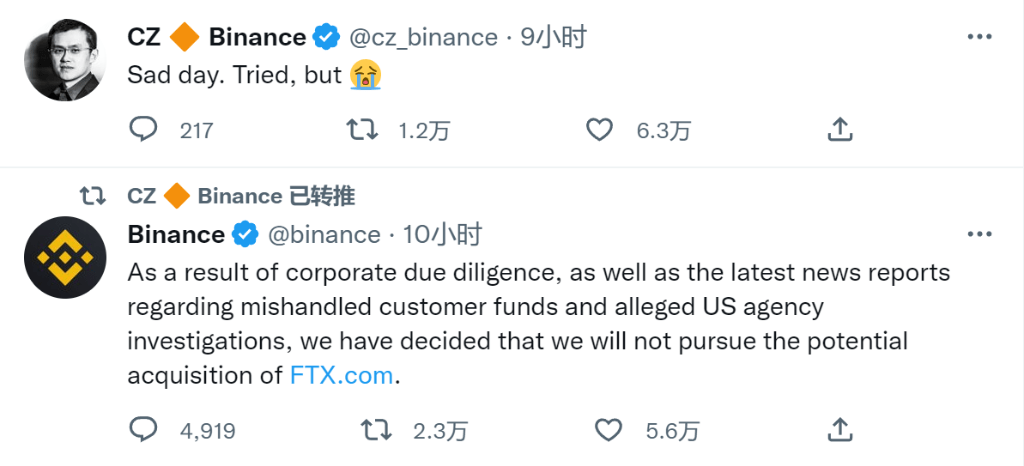This screenshot has width=1024, height=466.
Task: Like CZ's "Sad day" tweet
Action: 599,129
